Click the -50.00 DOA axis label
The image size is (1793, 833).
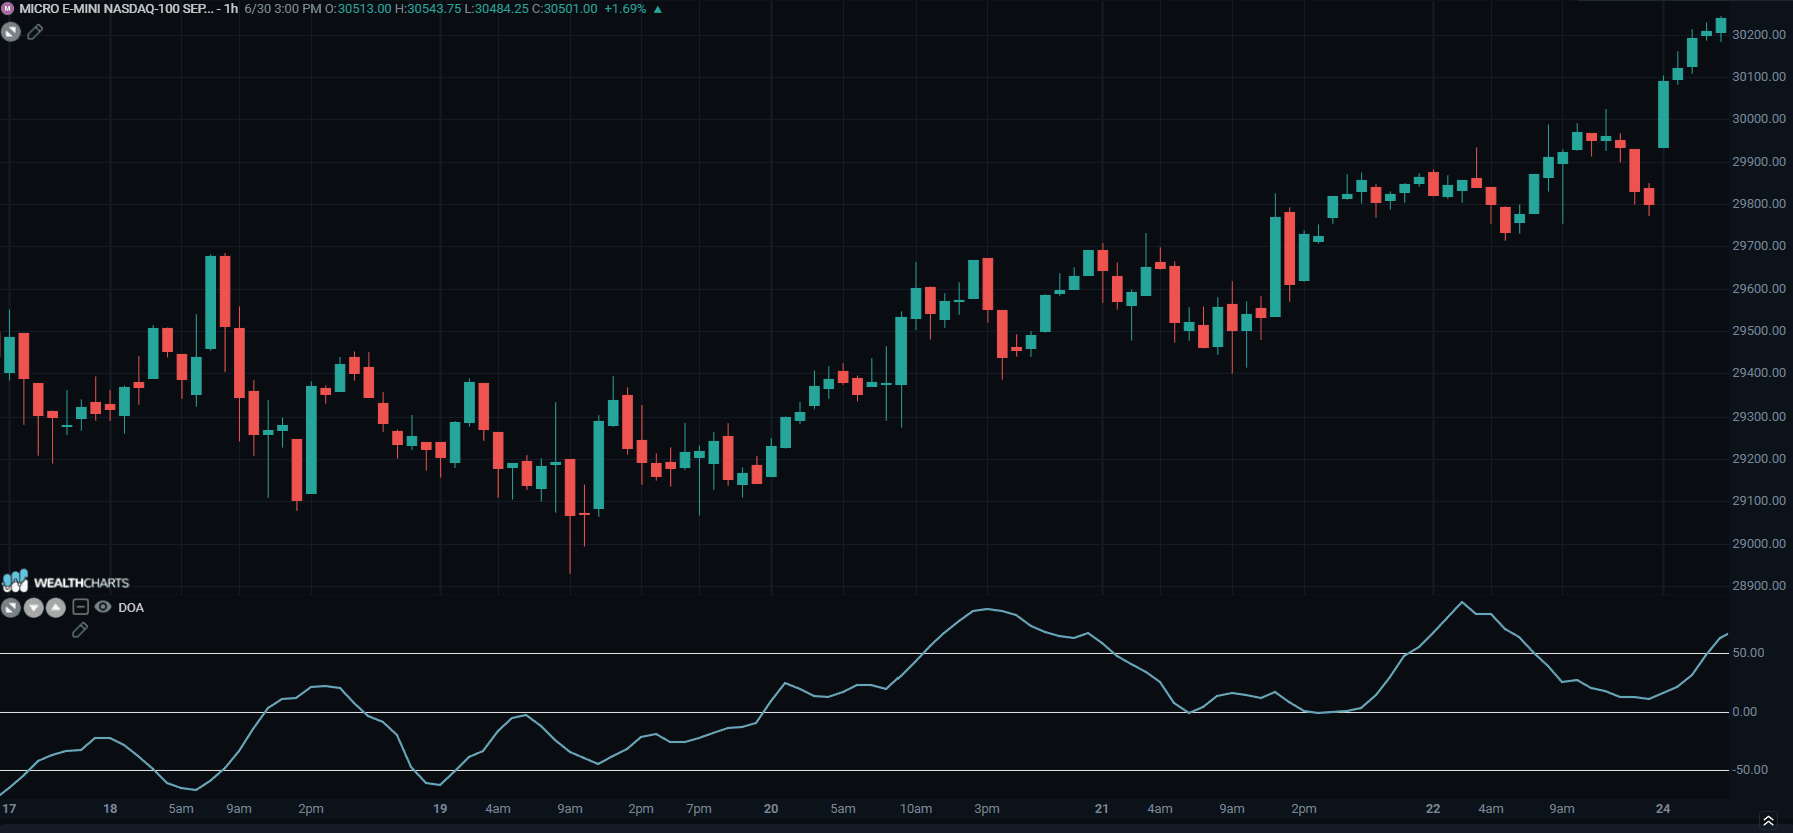tap(1751, 769)
